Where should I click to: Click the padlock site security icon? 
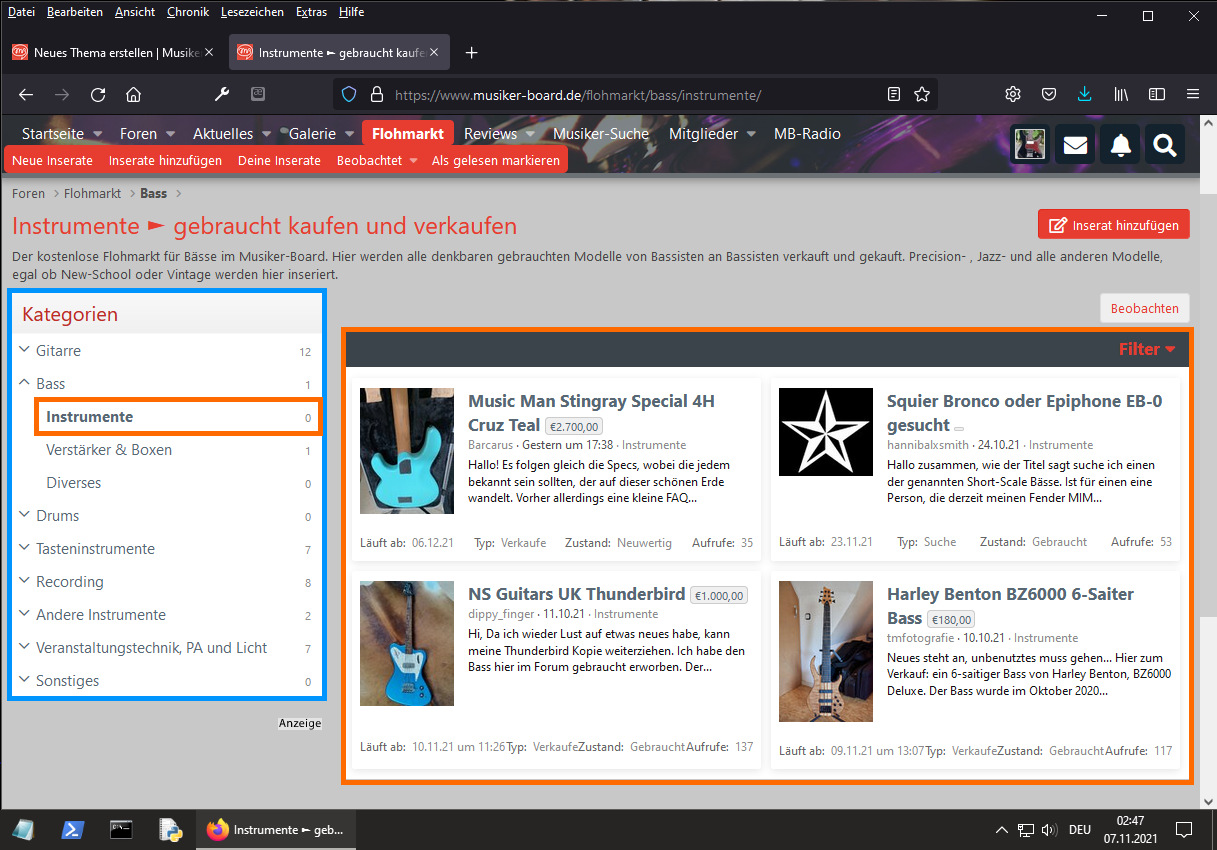377,95
